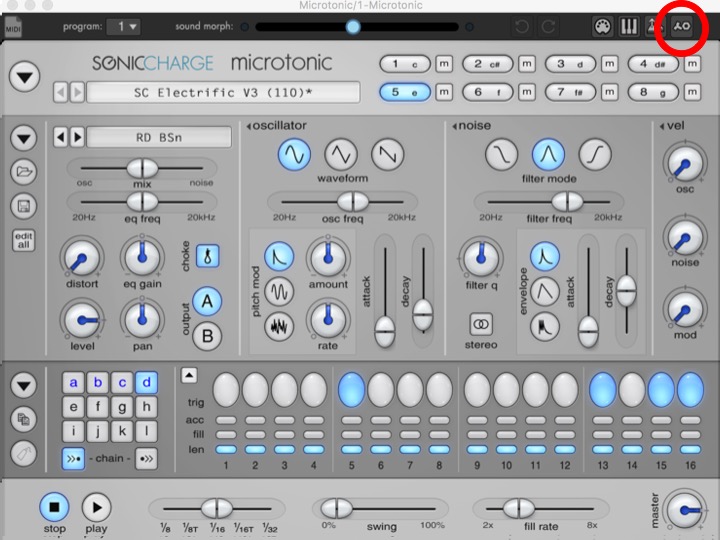This screenshot has width=720, height=540.
Task: Select pattern a
Action: [x=73, y=382]
